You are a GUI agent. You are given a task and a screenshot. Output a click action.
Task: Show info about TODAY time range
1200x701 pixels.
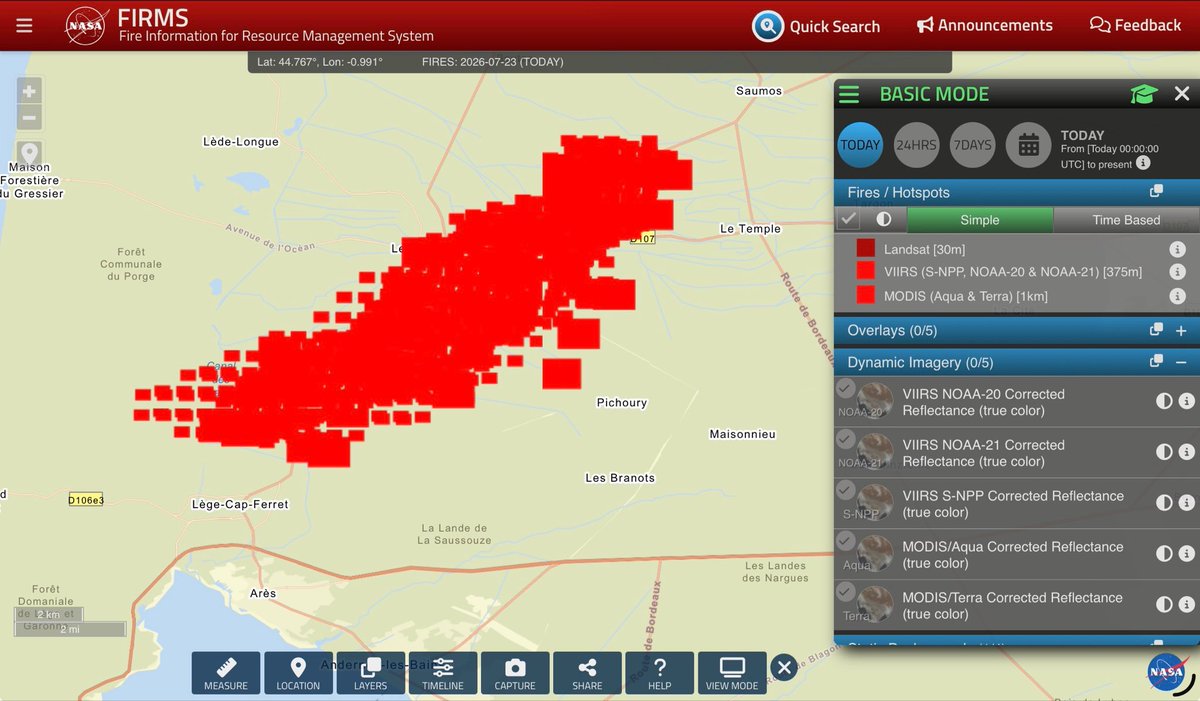[x=1143, y=163]
